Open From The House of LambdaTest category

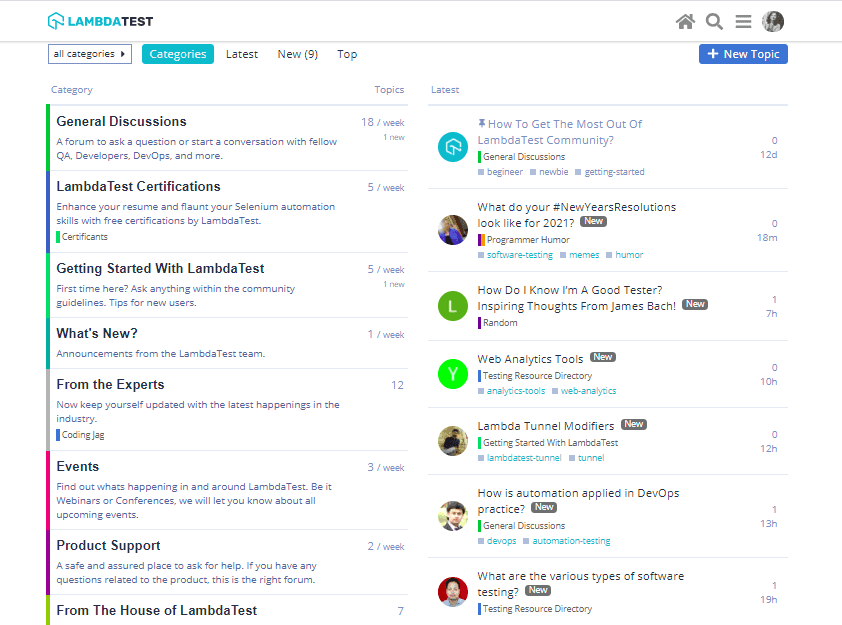coord(157,611)
